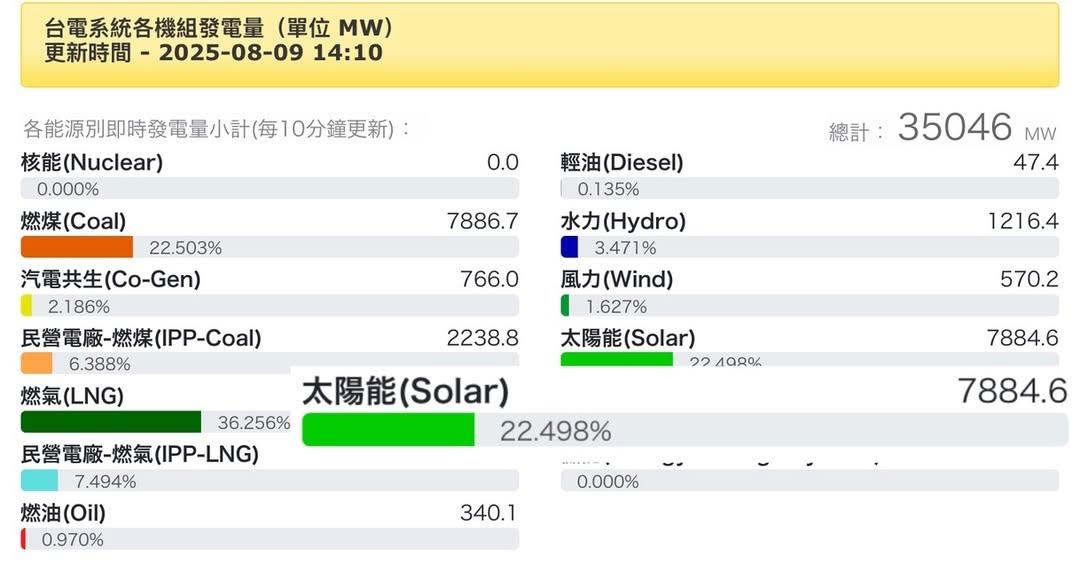Click the yellow Co-Gen bar segment
This screenshot has height=572, width=1080.
(26, 305)
